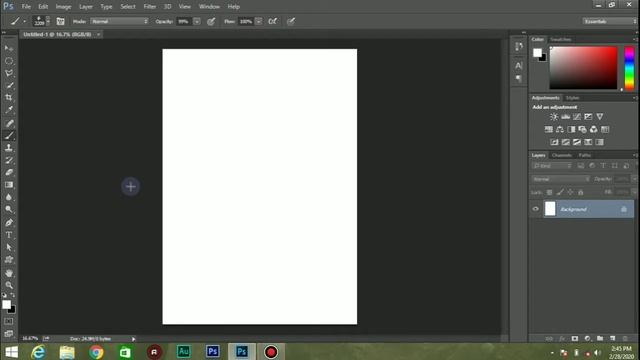This screenshot has height=360, width=640.
Task: Toggle lock image pixels
Action: 560,192
